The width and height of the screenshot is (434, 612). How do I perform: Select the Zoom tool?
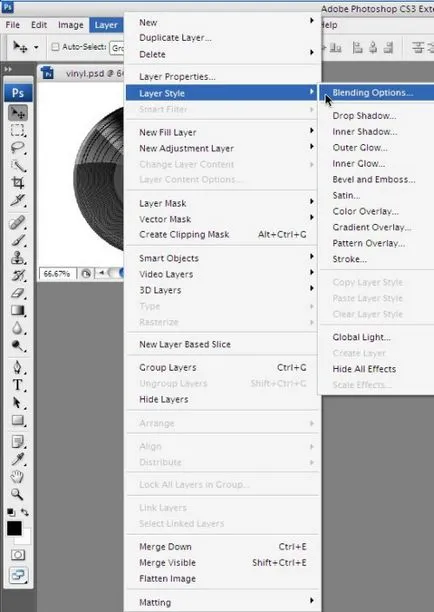(x=18, y=495)
